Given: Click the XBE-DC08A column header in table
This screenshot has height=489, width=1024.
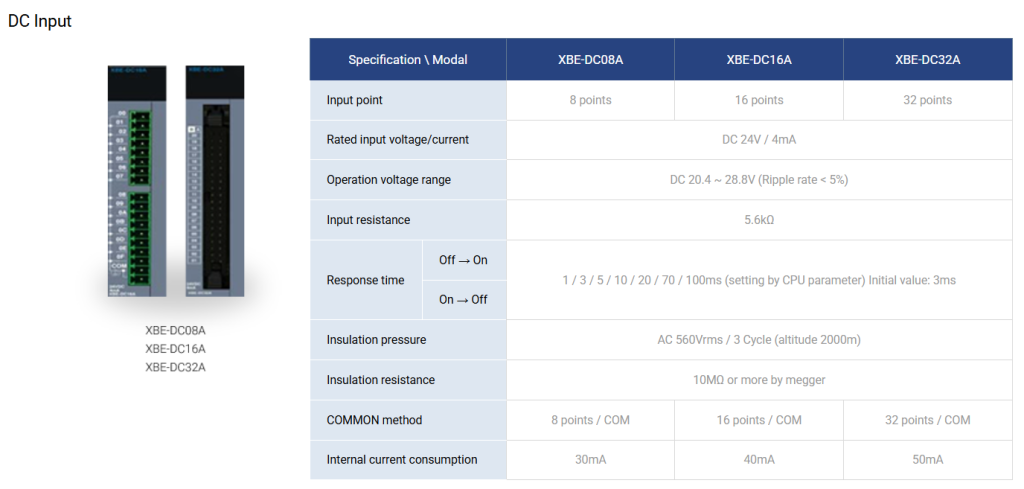Looking at the screenshot, I should 590,60.
